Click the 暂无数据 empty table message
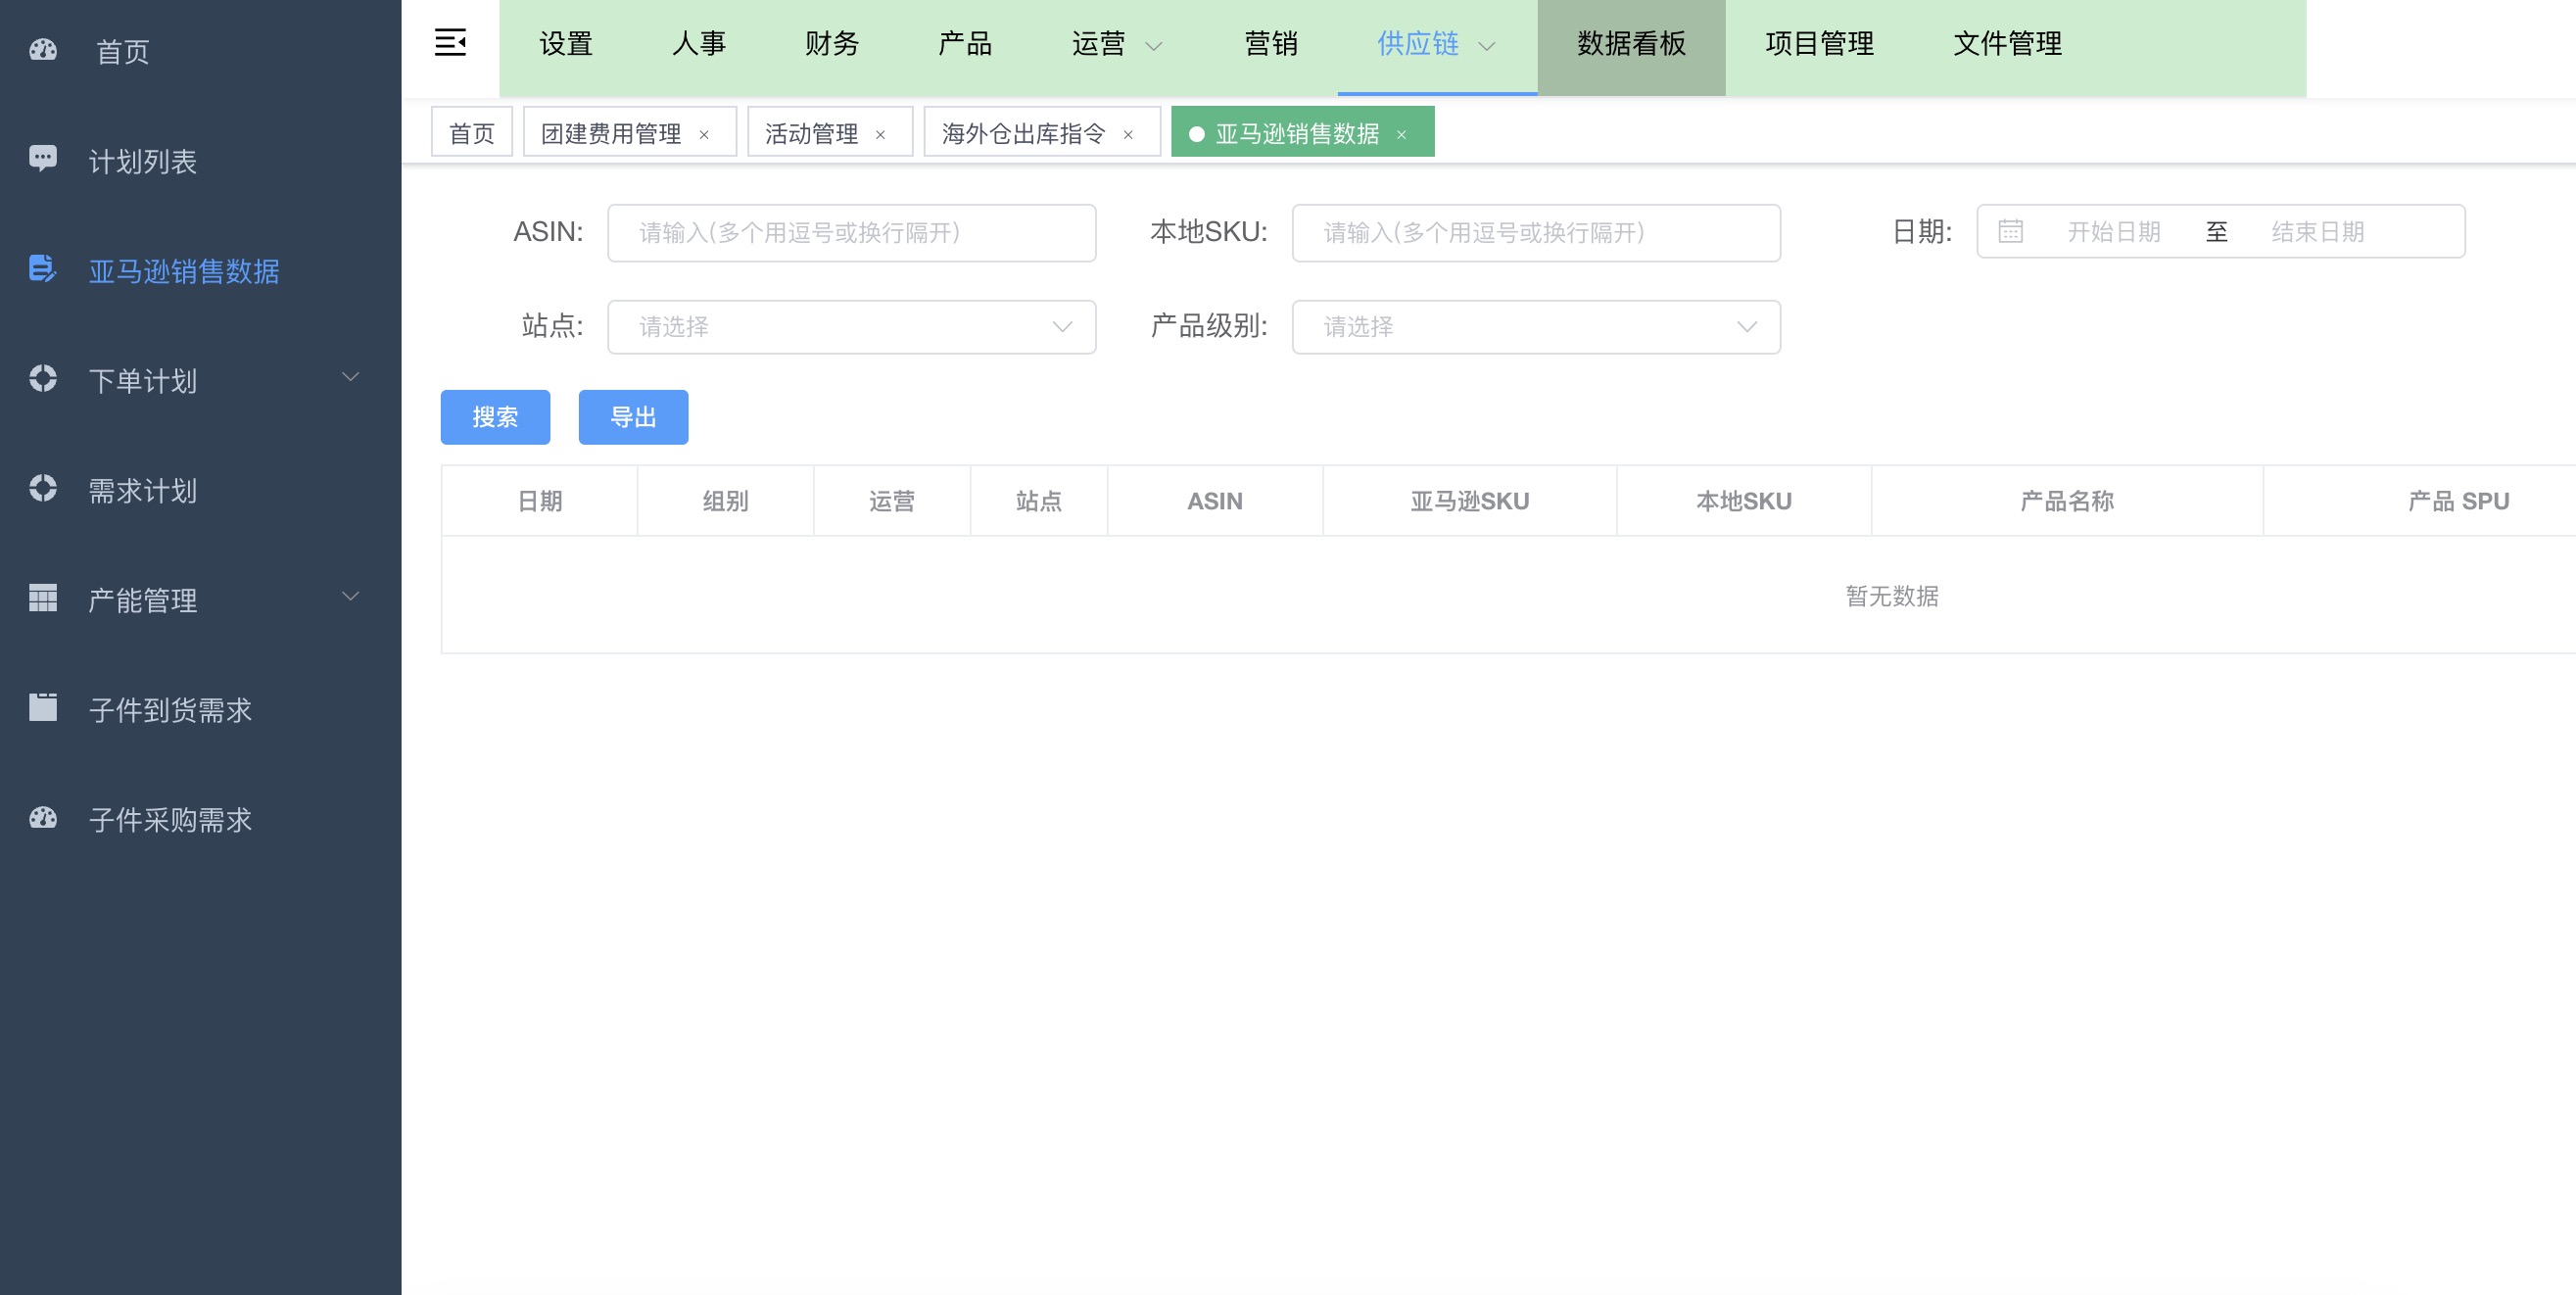Screen dimensions: 2576x1295 click(x=1891, y=596)
